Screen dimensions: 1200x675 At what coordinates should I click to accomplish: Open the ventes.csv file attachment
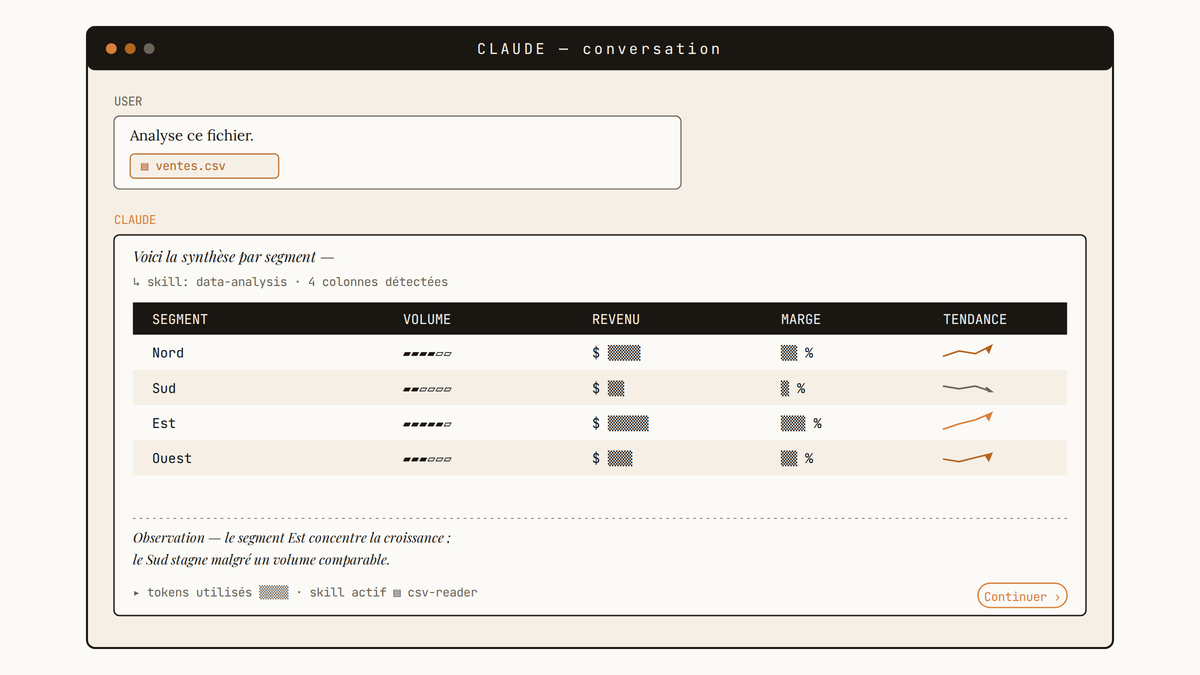tap(204, 166)
